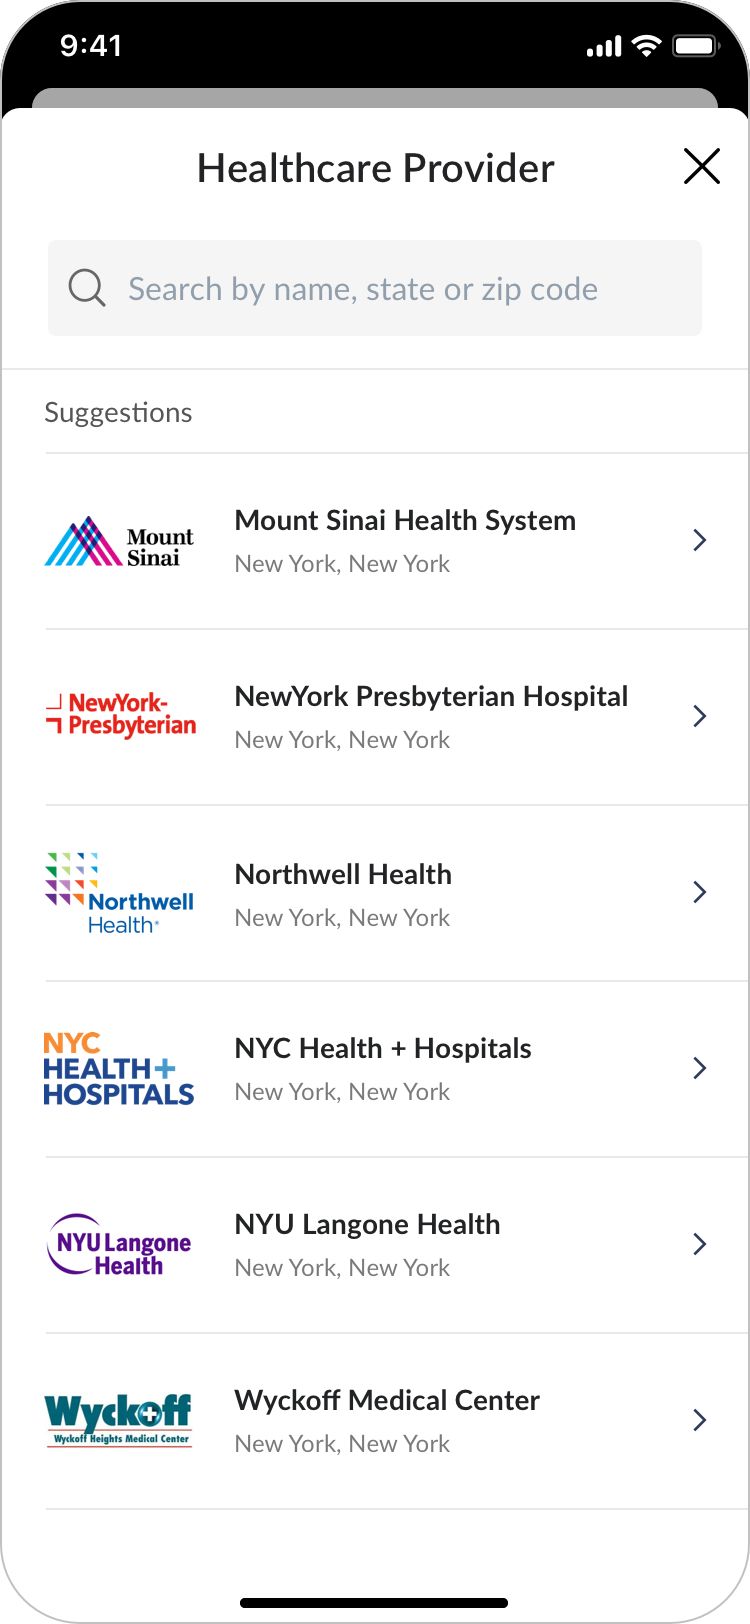Tap the NewYork-Presbyterian logo
Viewport: 750px width, 1624px height.
pos(121,716)
